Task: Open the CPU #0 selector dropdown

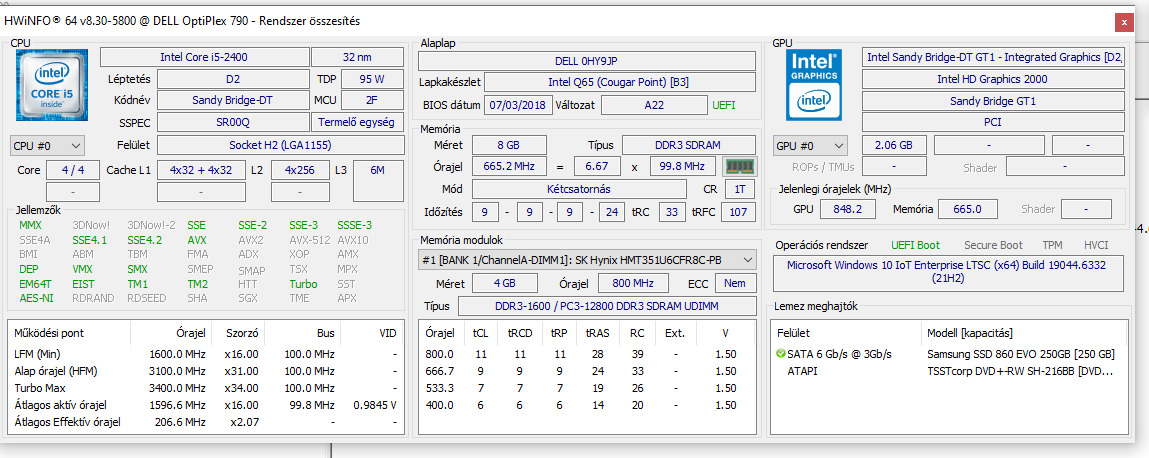Action: coord(48,145)
